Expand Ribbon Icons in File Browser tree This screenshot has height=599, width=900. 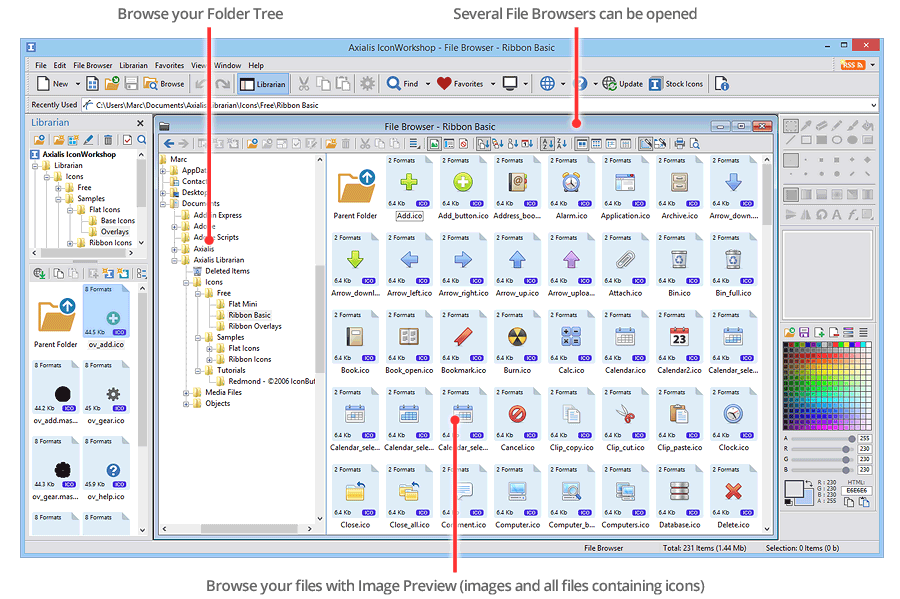coord(210,360)
